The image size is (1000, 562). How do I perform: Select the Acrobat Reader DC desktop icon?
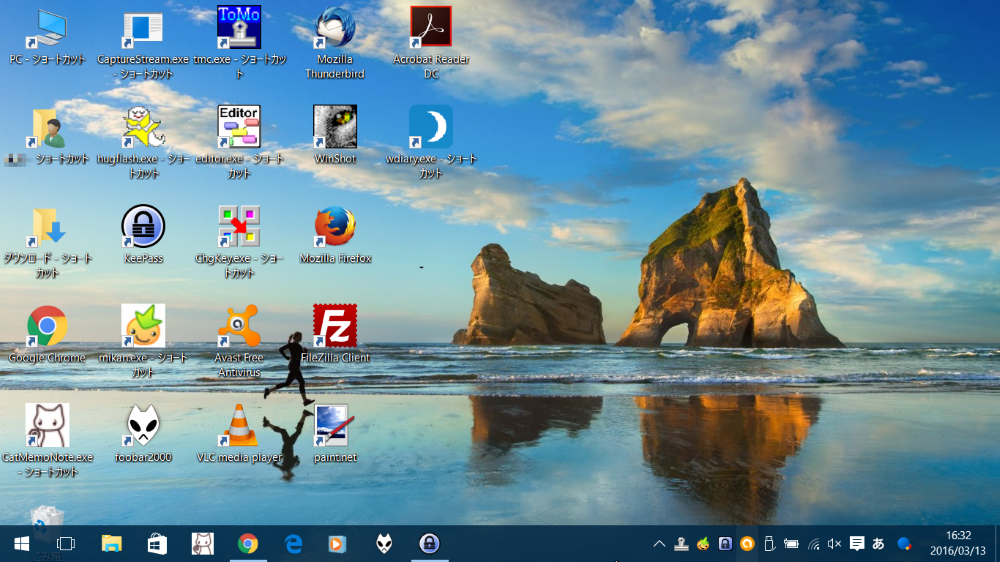pyautogui.click(x=431, y=29)
